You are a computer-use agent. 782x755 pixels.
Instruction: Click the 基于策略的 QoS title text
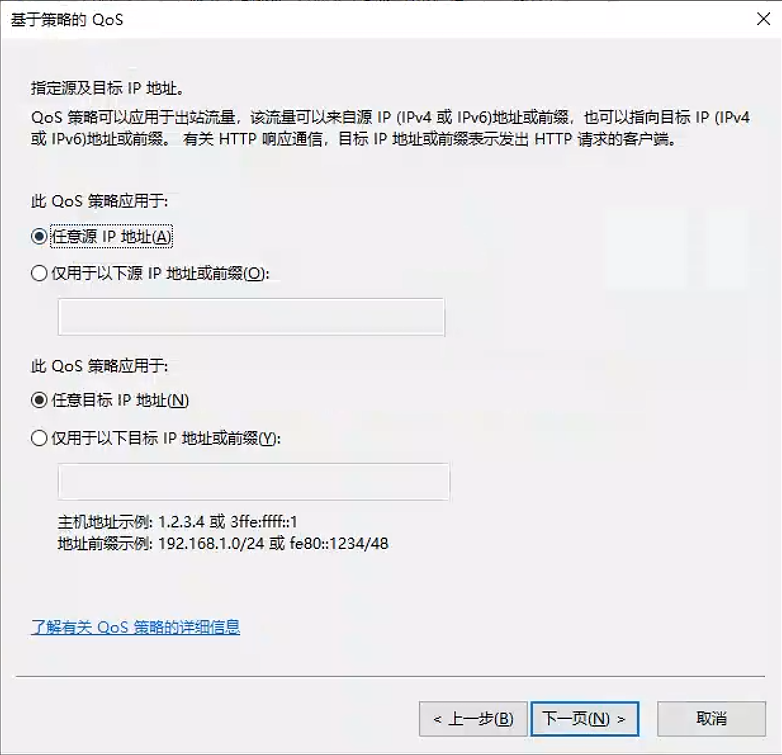[67, 20]
